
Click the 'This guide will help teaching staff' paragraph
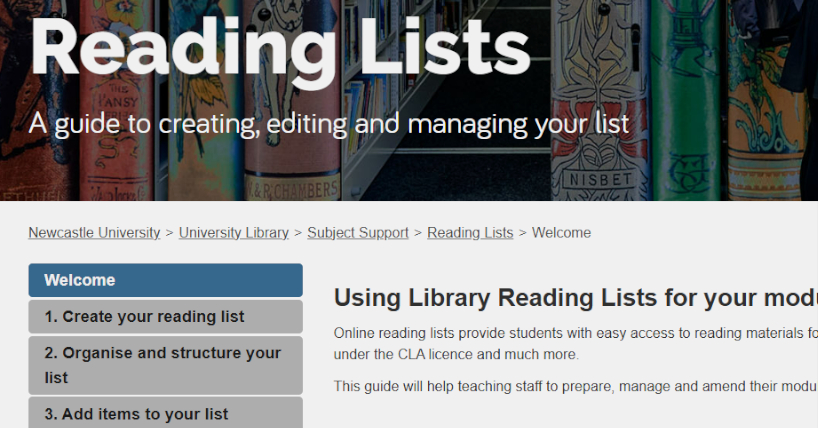tap(576, 386)
